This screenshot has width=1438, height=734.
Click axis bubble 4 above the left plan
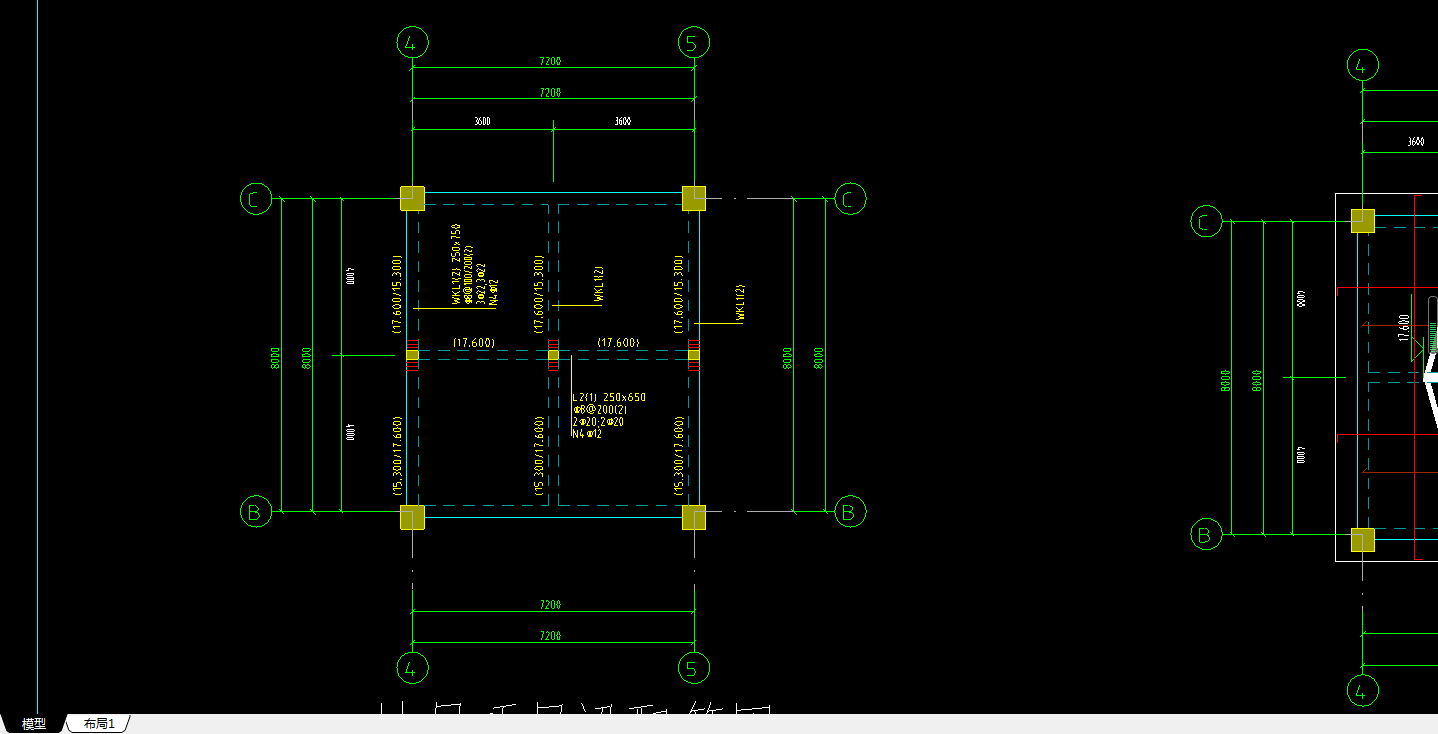(412, 43)
